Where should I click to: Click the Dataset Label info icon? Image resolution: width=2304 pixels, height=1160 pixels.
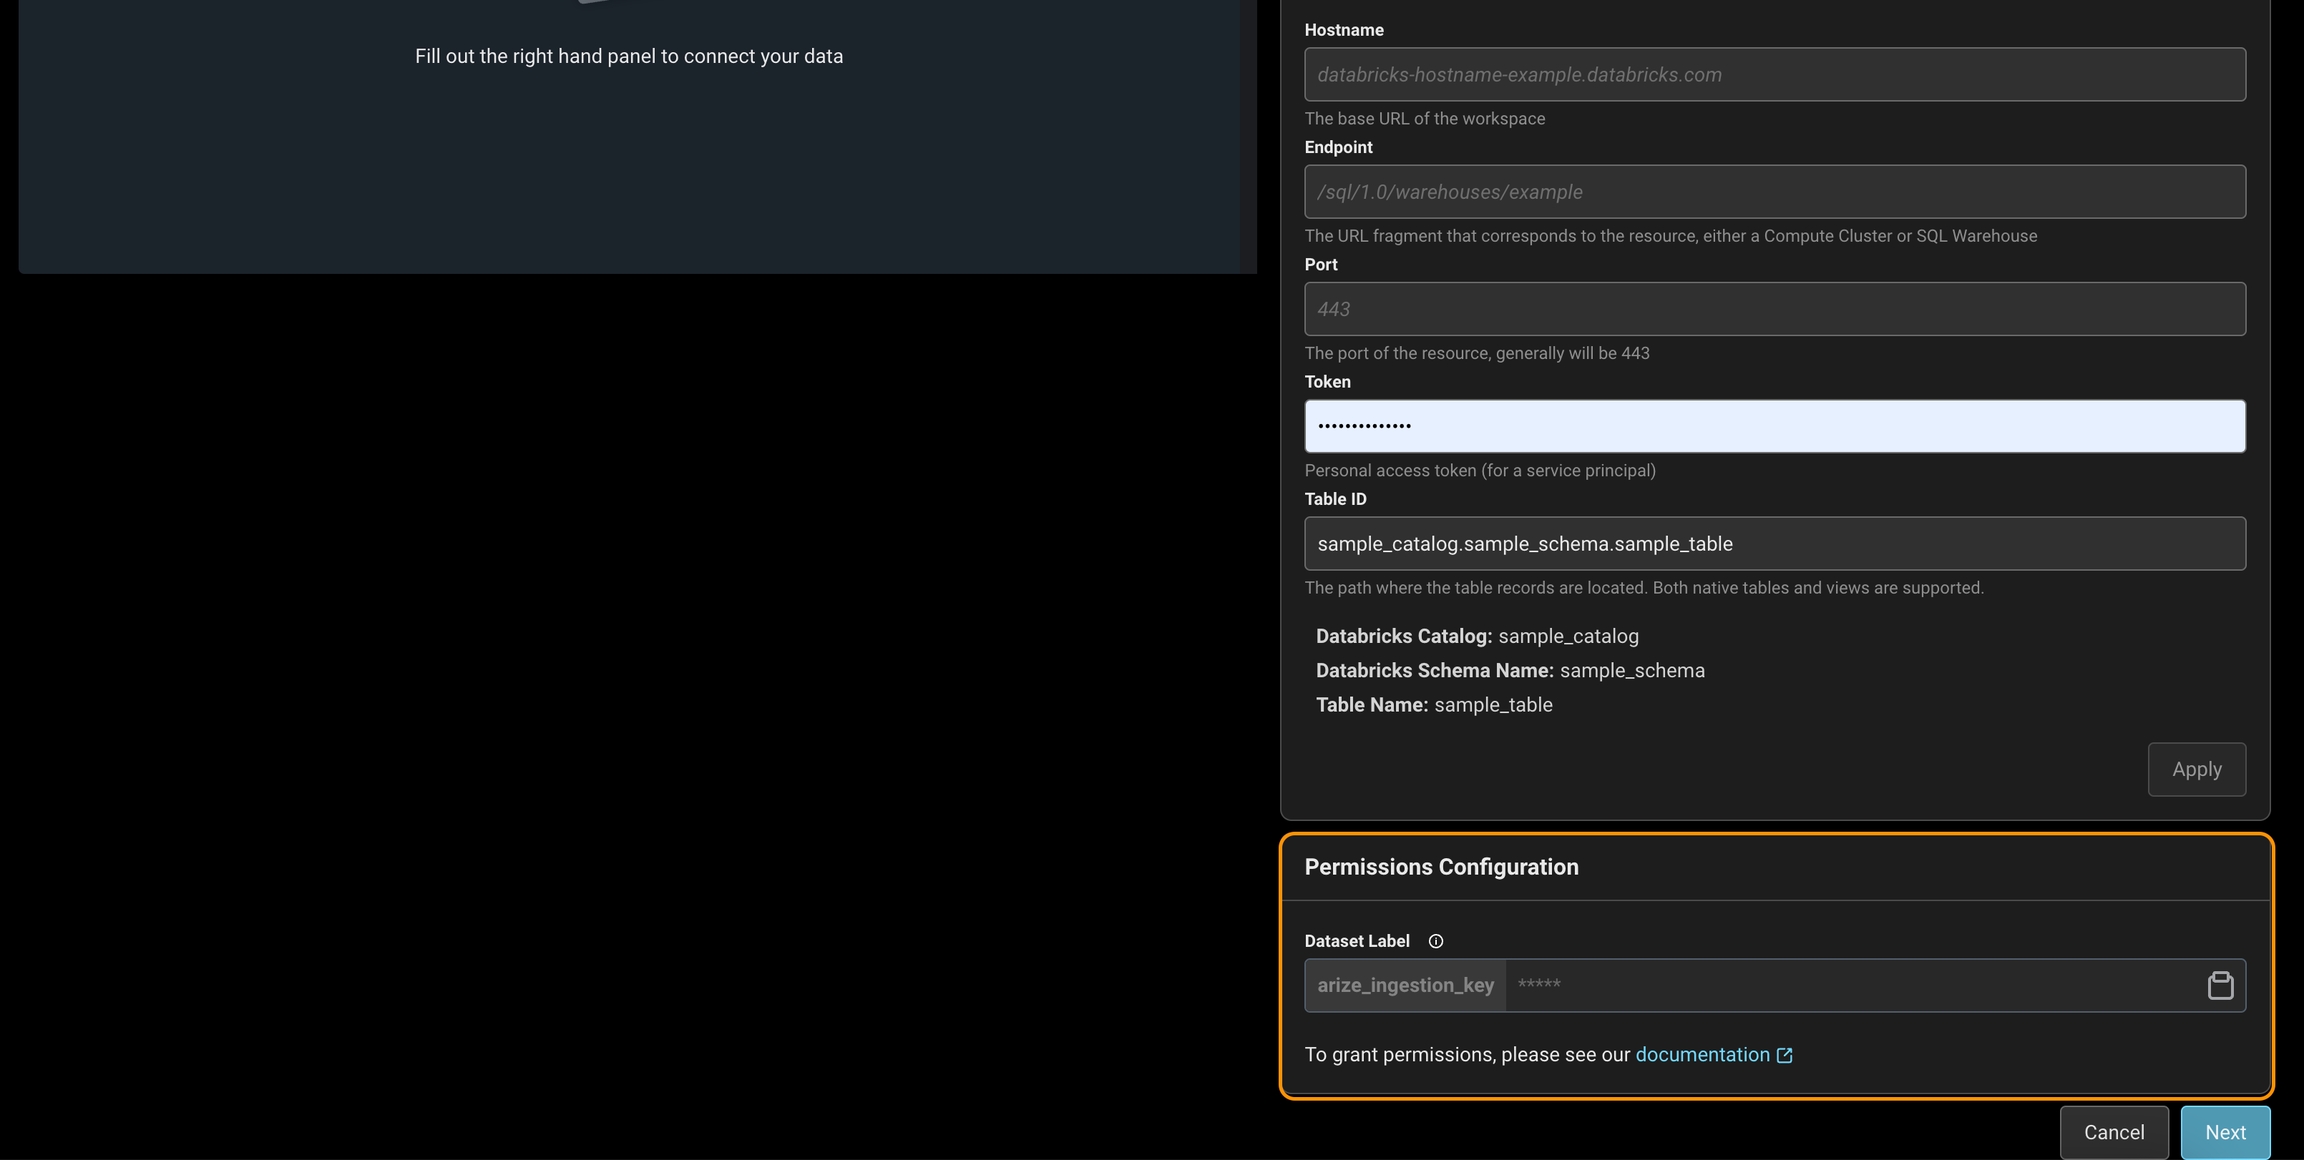click(x=1435, y=941)
